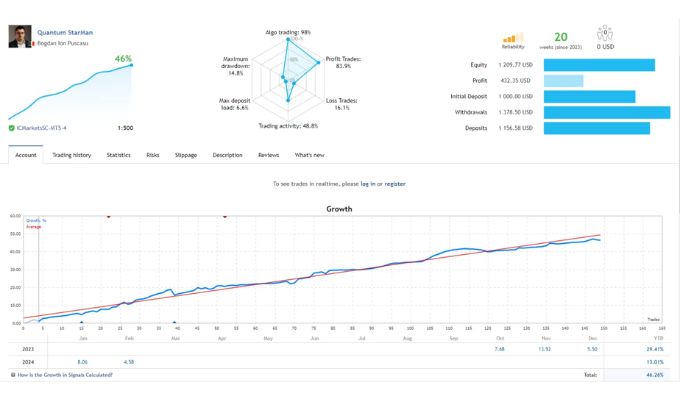This screenshot has width=680, height=400.
Task: Open the What's new tab
Action: pos(309,155)
